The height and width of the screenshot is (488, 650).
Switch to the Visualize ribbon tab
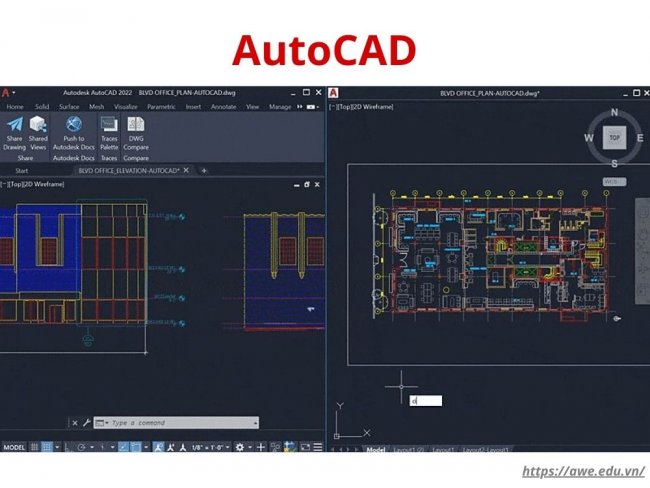pyautogui.click(x=126, y=107)
